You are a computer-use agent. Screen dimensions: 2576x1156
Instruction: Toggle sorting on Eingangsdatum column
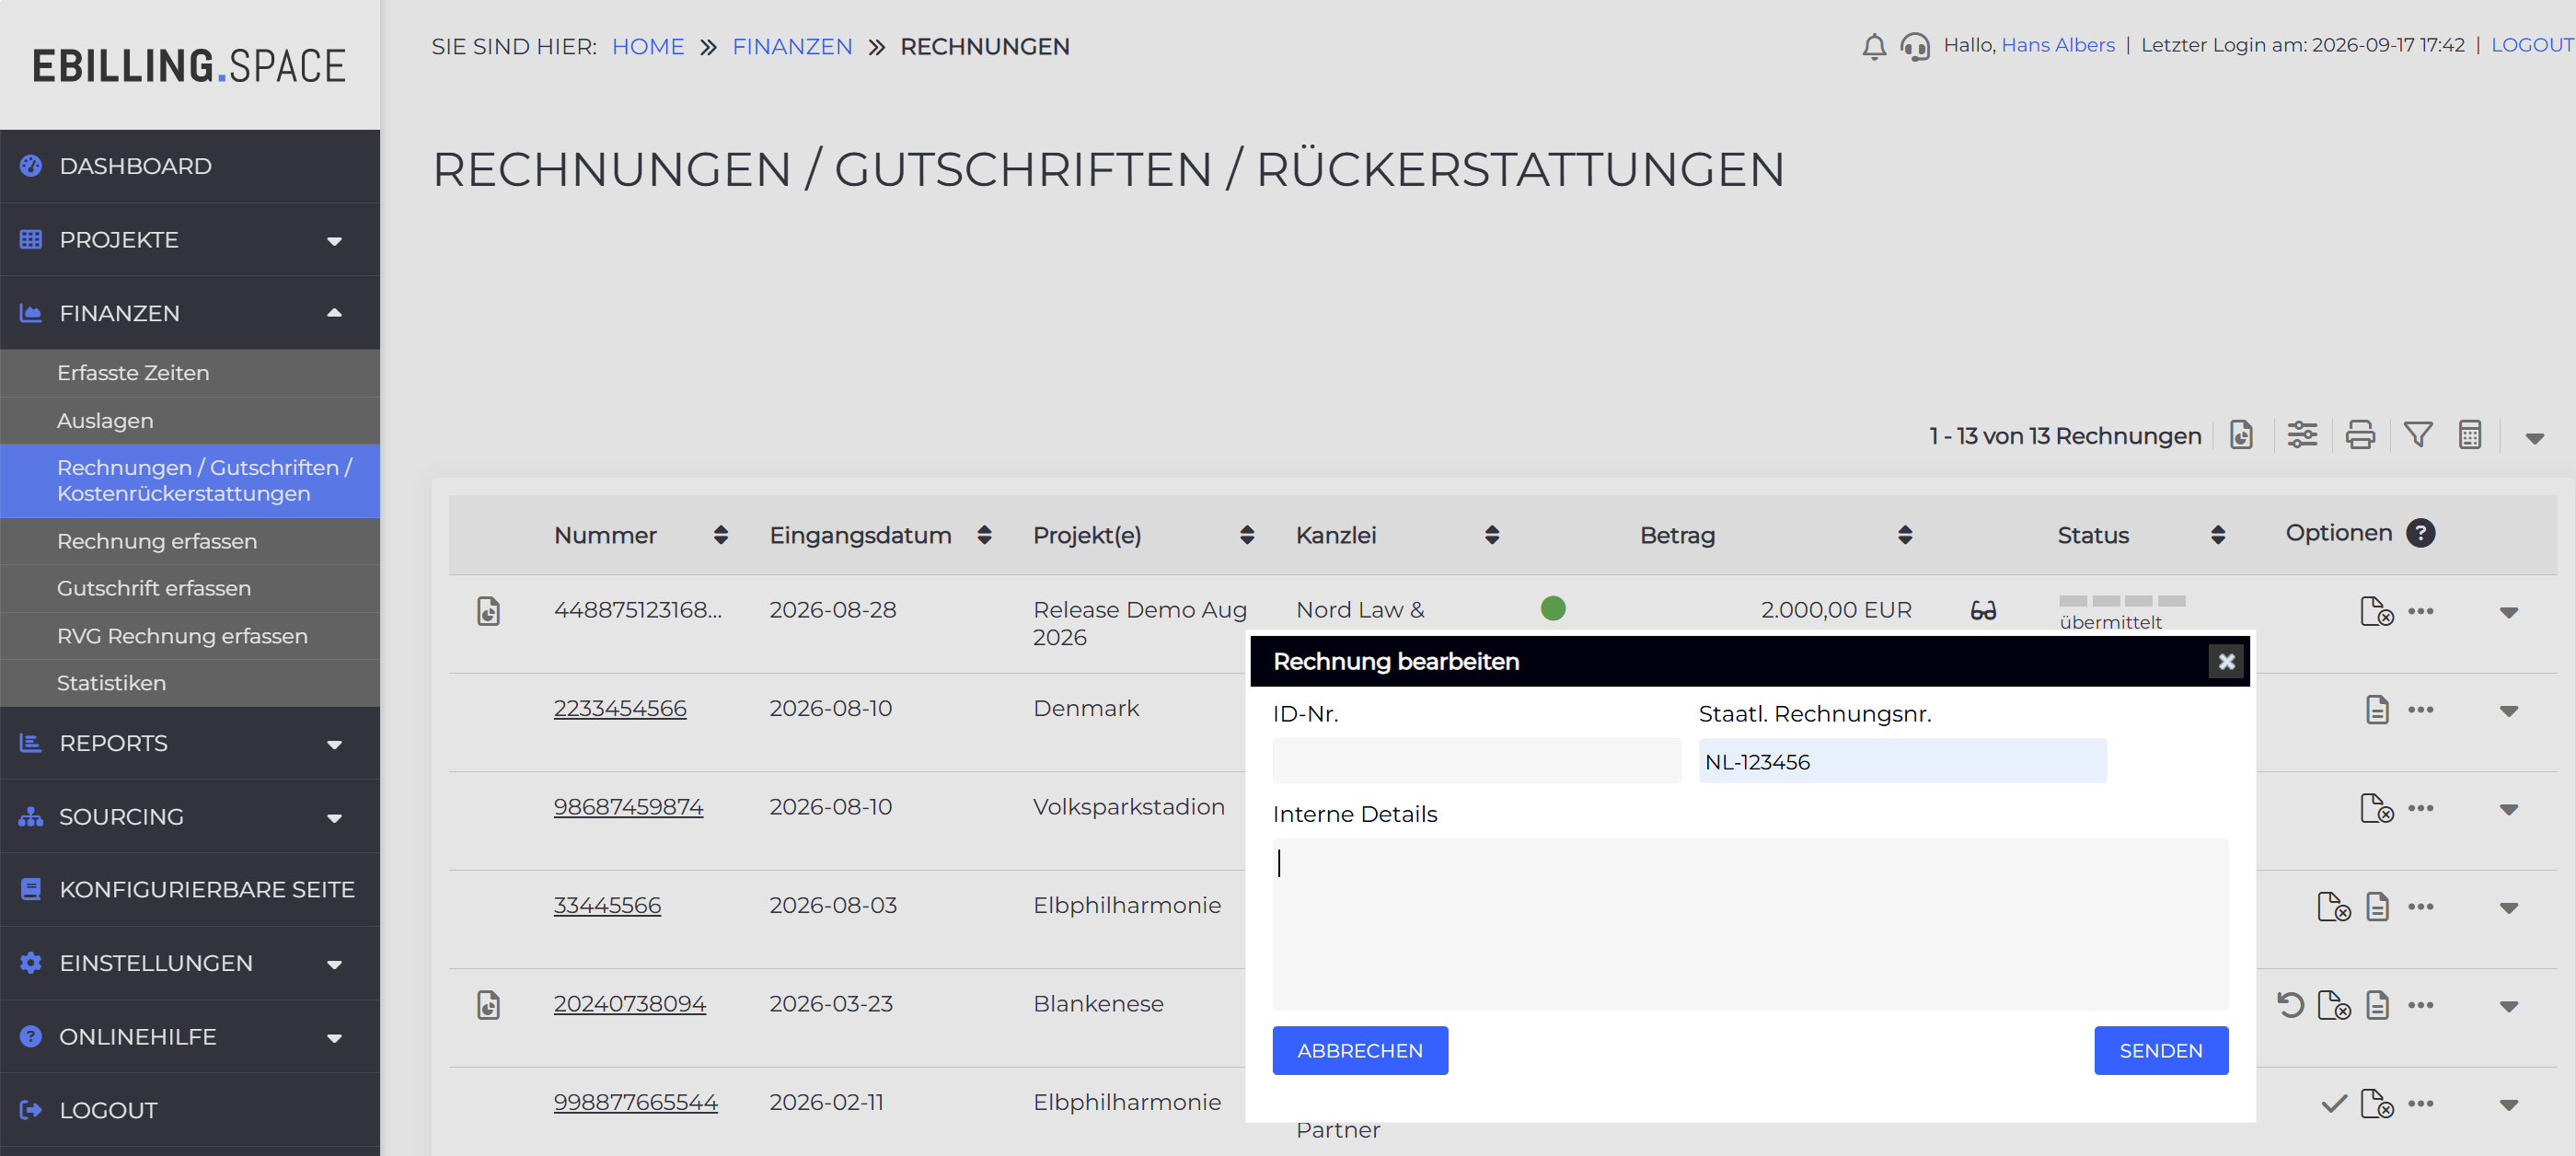[x=984, y=535]
